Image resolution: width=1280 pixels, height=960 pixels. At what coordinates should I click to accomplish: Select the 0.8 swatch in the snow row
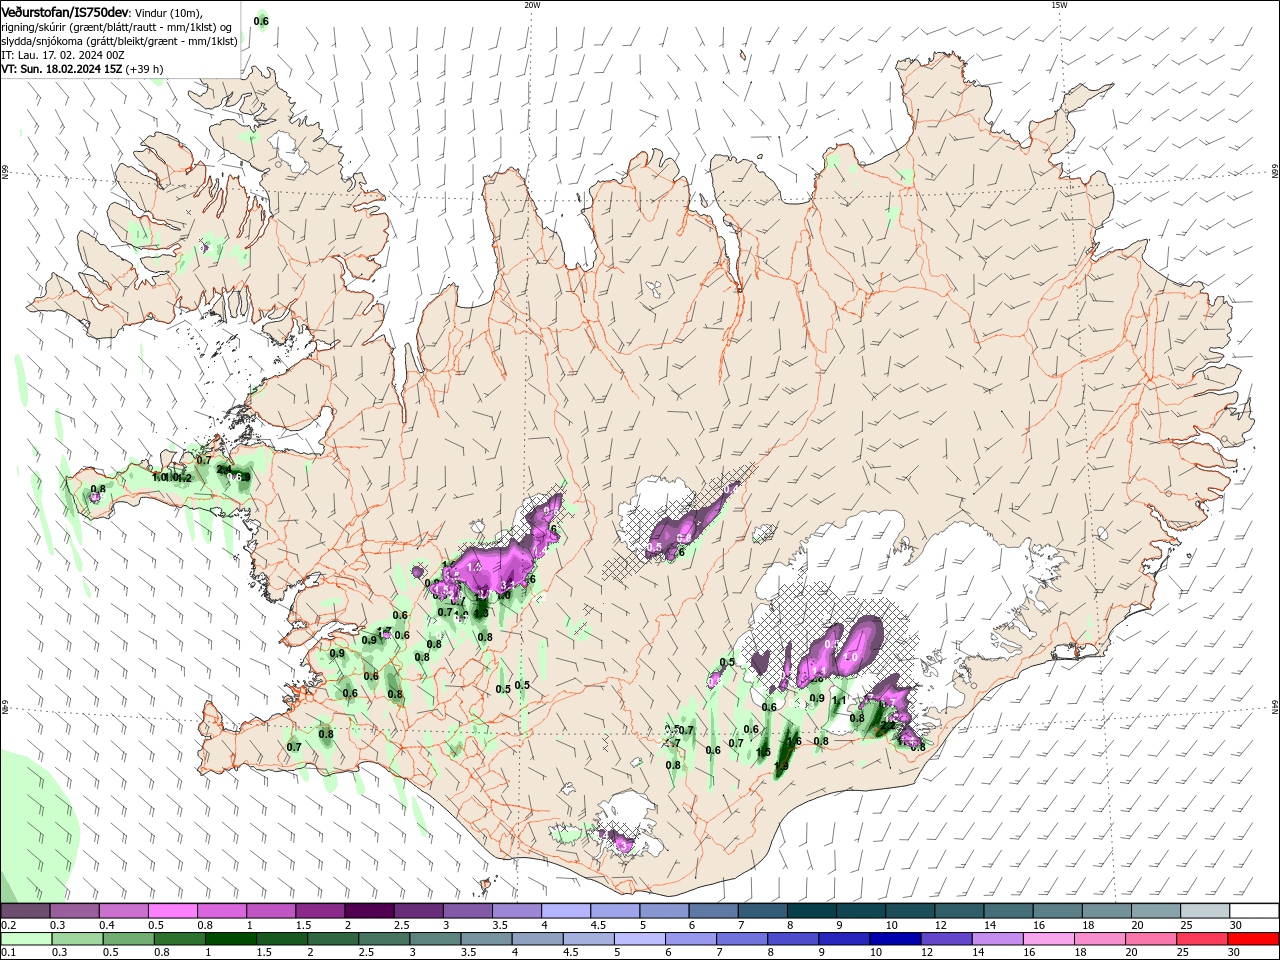(x=221, y=911)
